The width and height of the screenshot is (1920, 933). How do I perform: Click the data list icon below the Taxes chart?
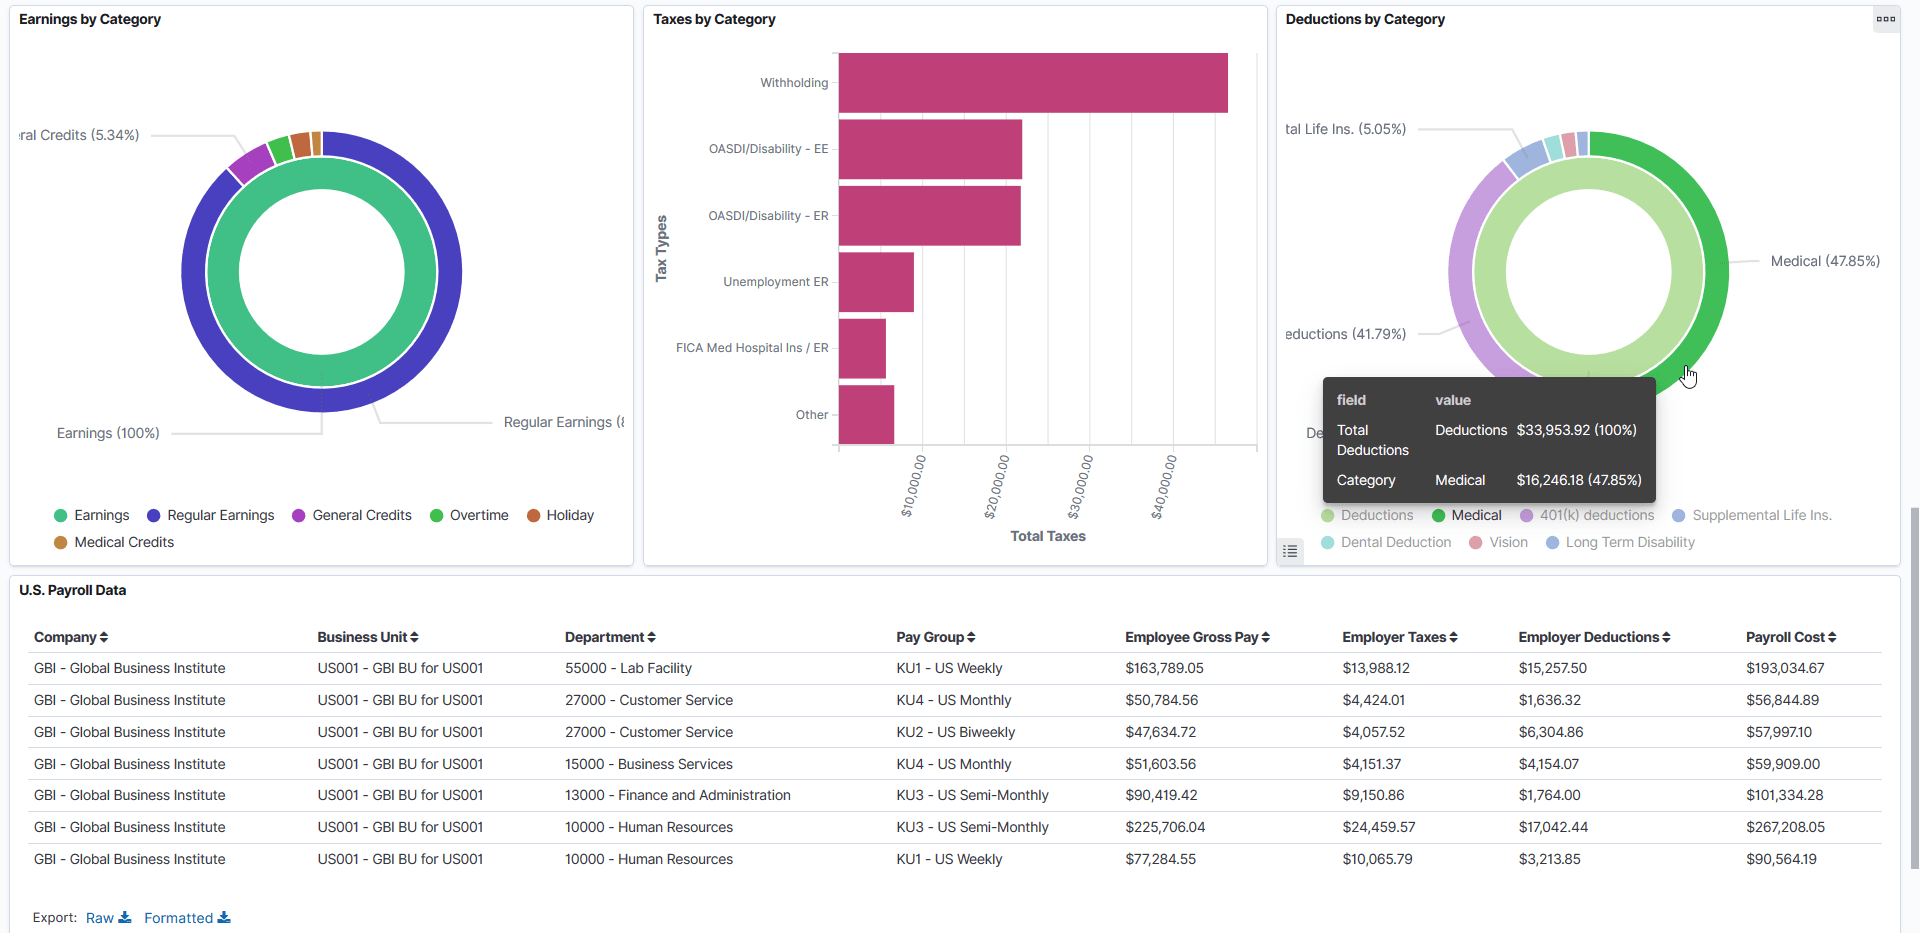(1290, 551)
